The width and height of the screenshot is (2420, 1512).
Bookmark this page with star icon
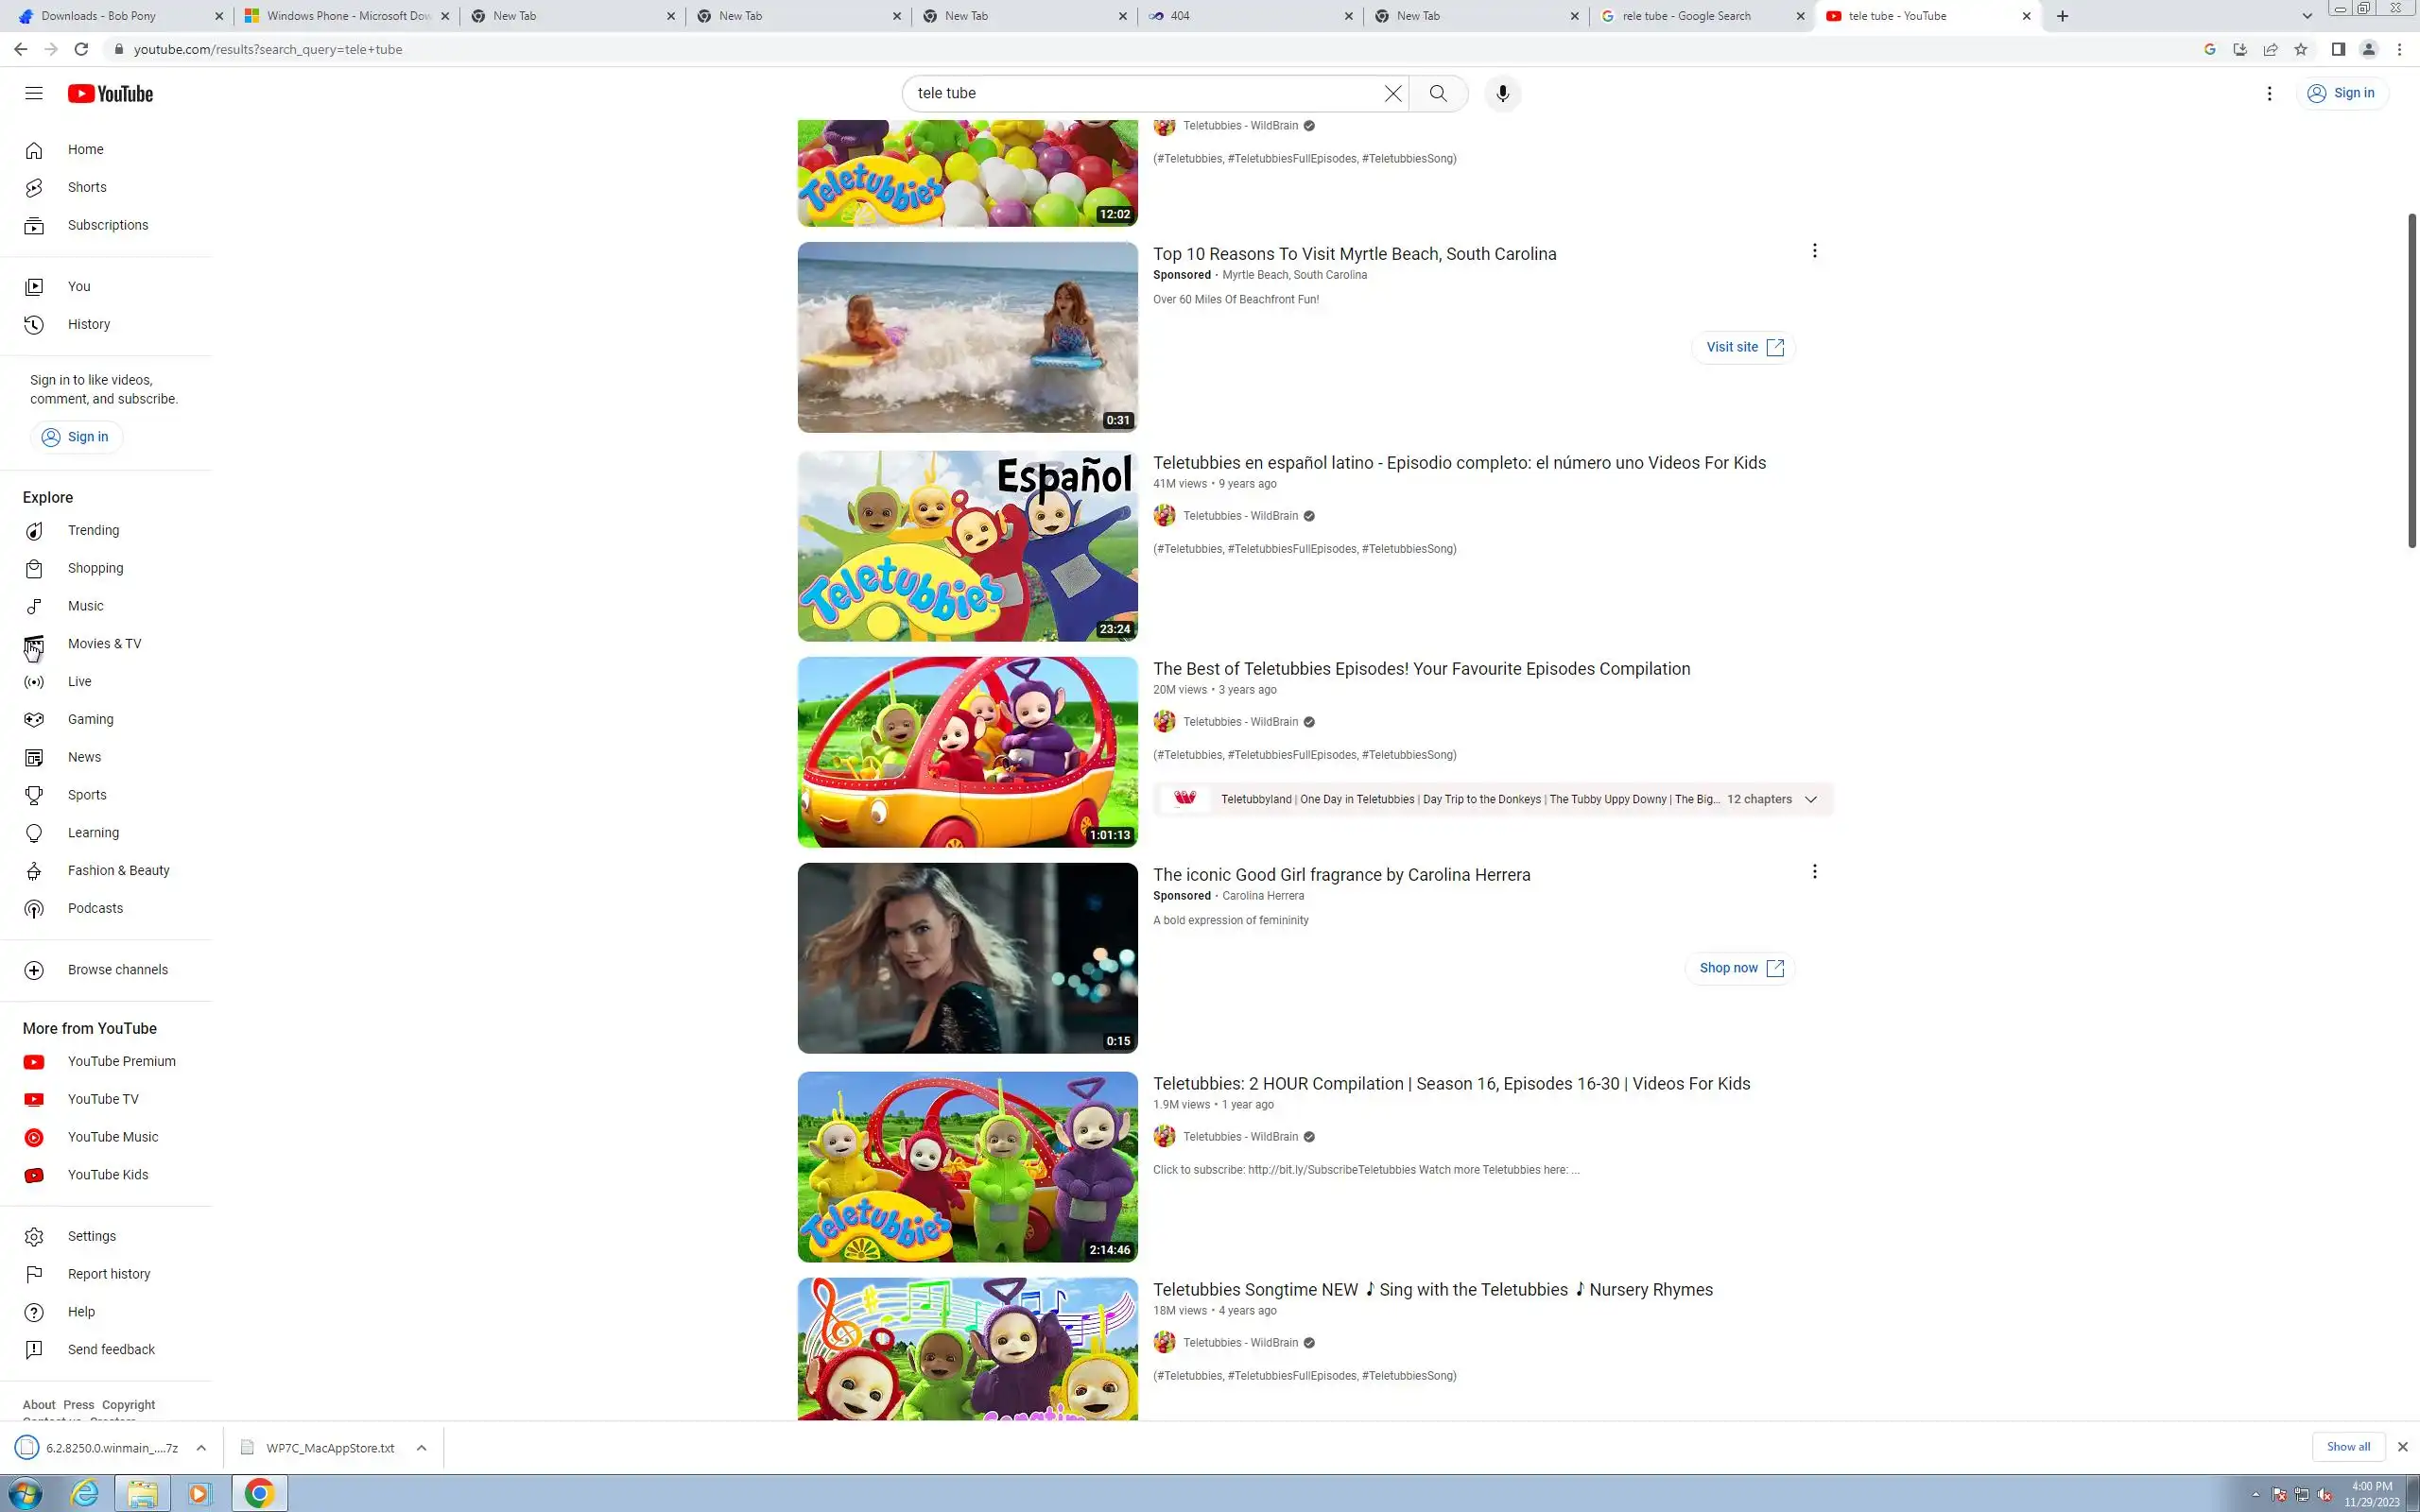tap(2301, 49)
